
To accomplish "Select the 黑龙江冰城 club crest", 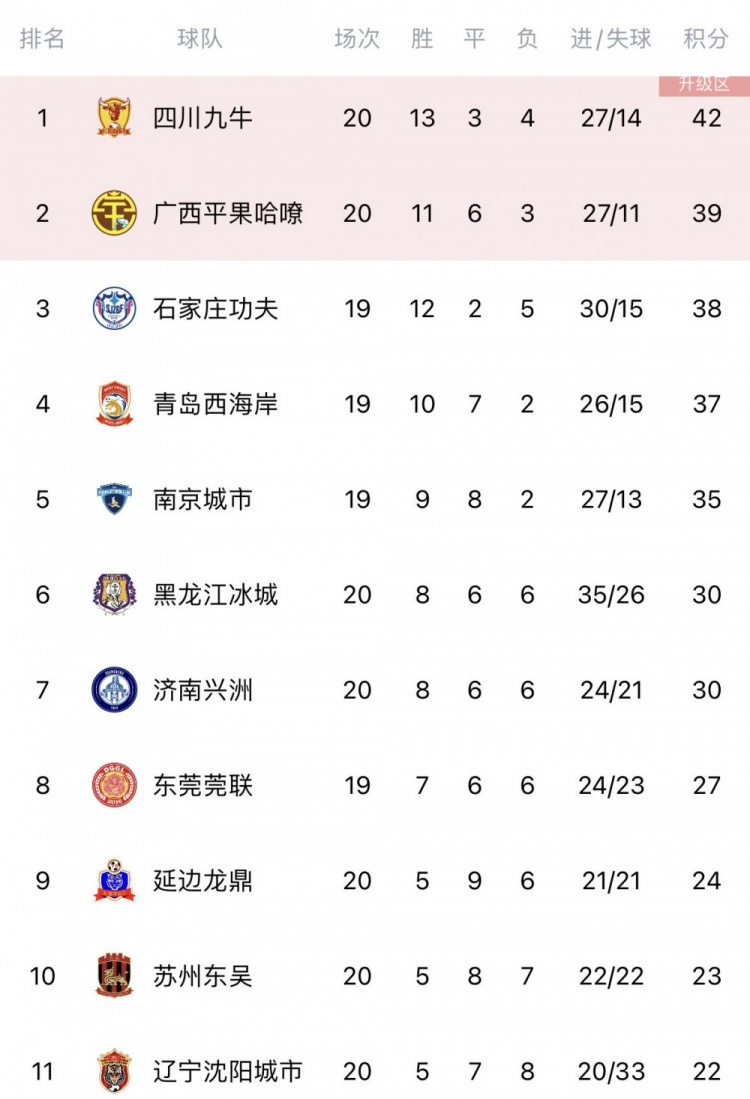I will coord(114,594).
